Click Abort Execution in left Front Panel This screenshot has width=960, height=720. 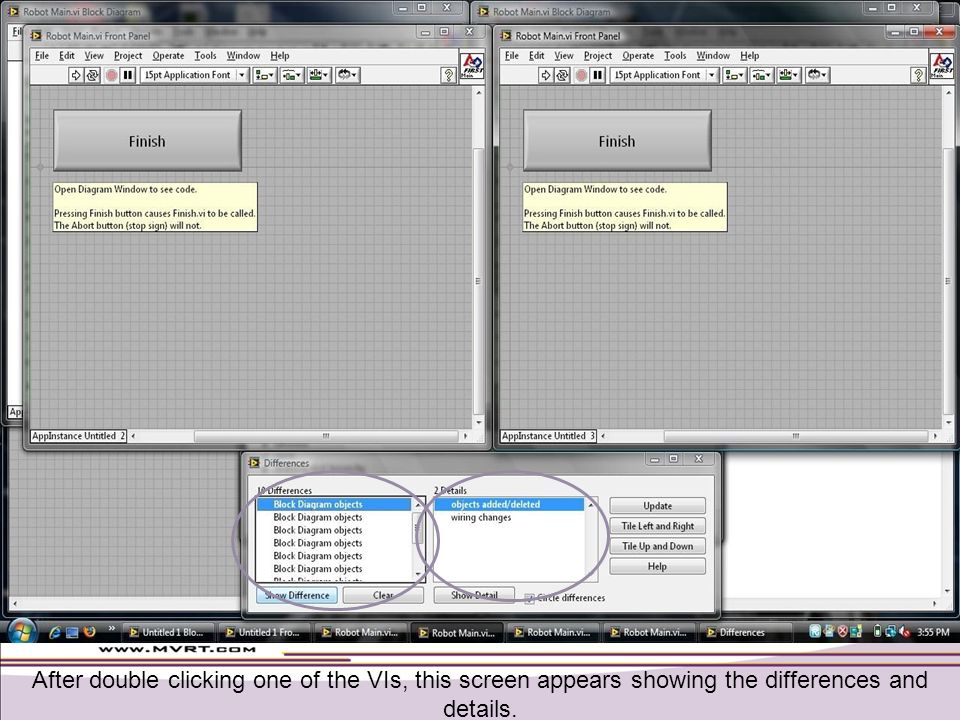pos(111,75)
